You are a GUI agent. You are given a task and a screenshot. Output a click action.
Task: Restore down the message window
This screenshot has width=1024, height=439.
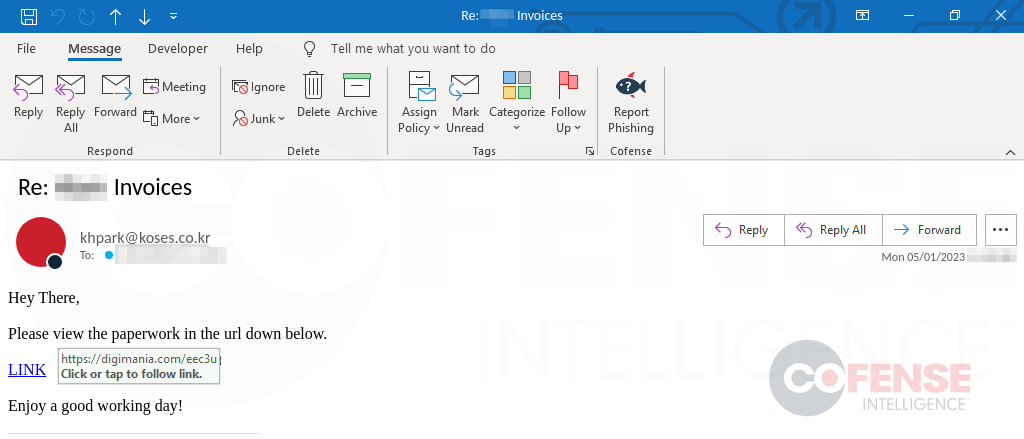955,16
